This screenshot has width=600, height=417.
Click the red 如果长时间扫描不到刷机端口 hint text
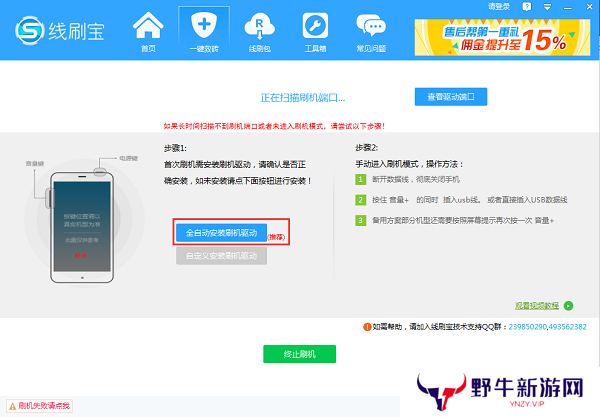[274, 126]
